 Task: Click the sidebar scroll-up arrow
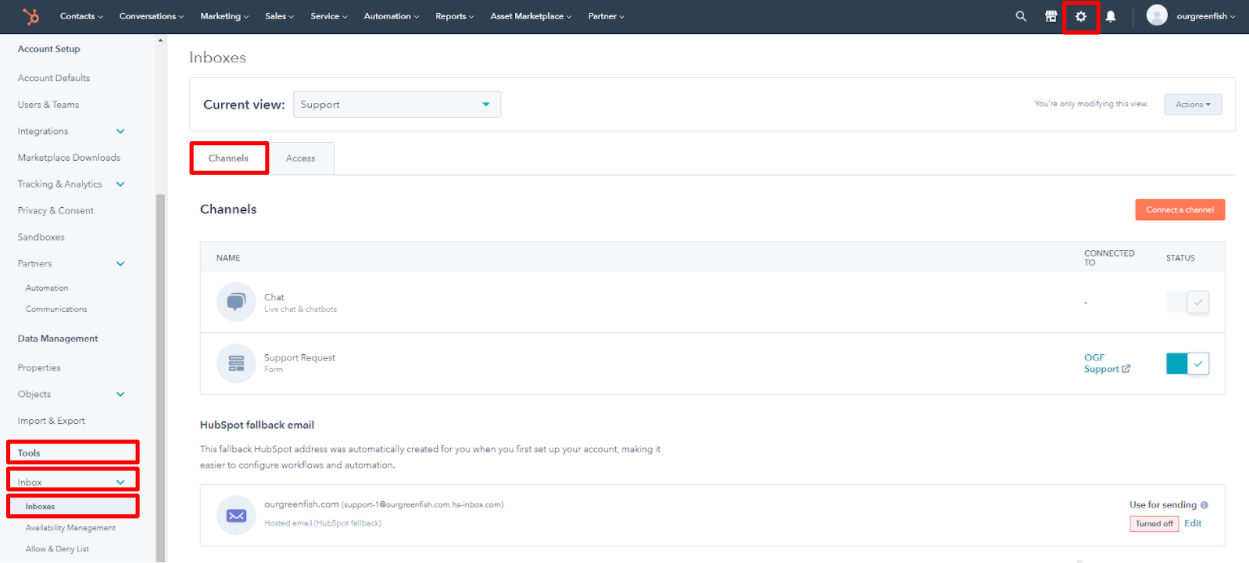(x=160, y=41)
